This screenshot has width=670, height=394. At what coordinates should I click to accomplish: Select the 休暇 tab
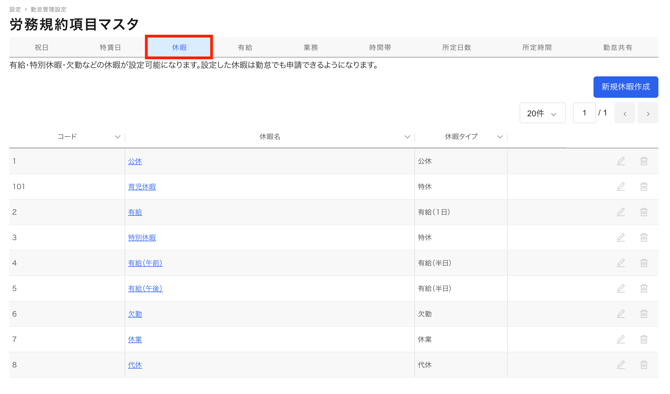point(179,47)
